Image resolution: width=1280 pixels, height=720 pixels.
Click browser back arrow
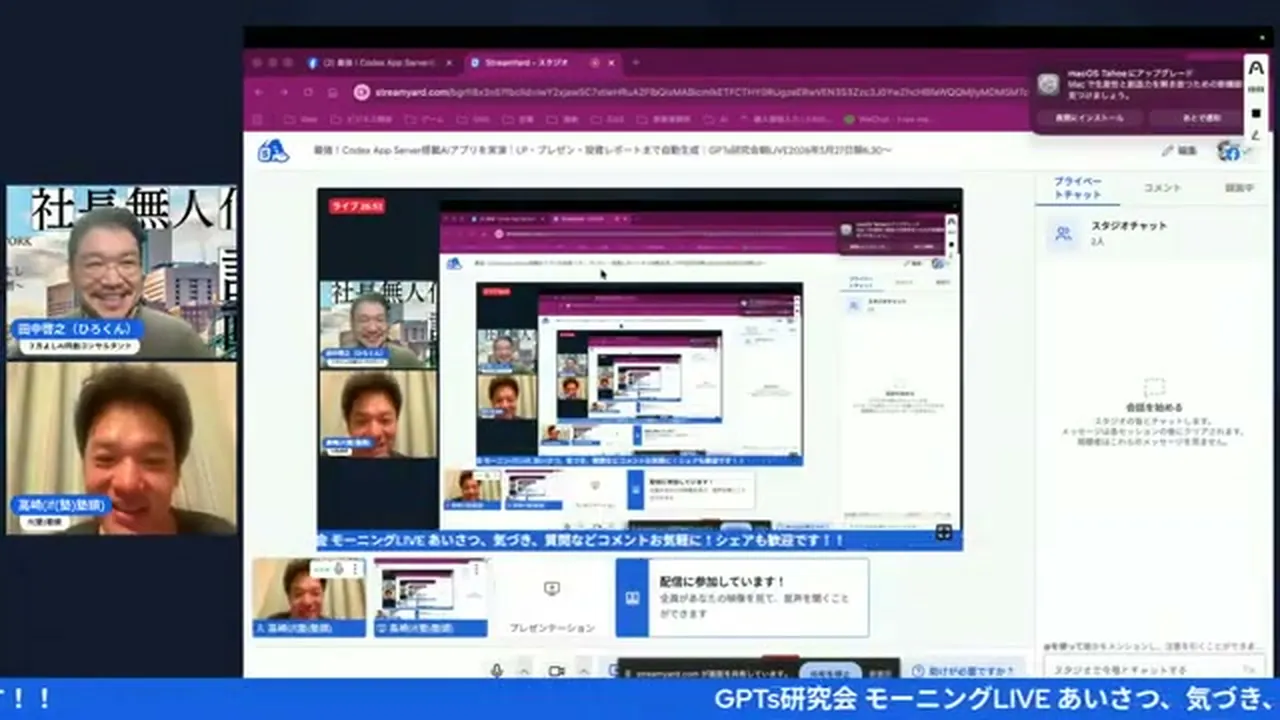pyautogui.click(x=259, y=92)
